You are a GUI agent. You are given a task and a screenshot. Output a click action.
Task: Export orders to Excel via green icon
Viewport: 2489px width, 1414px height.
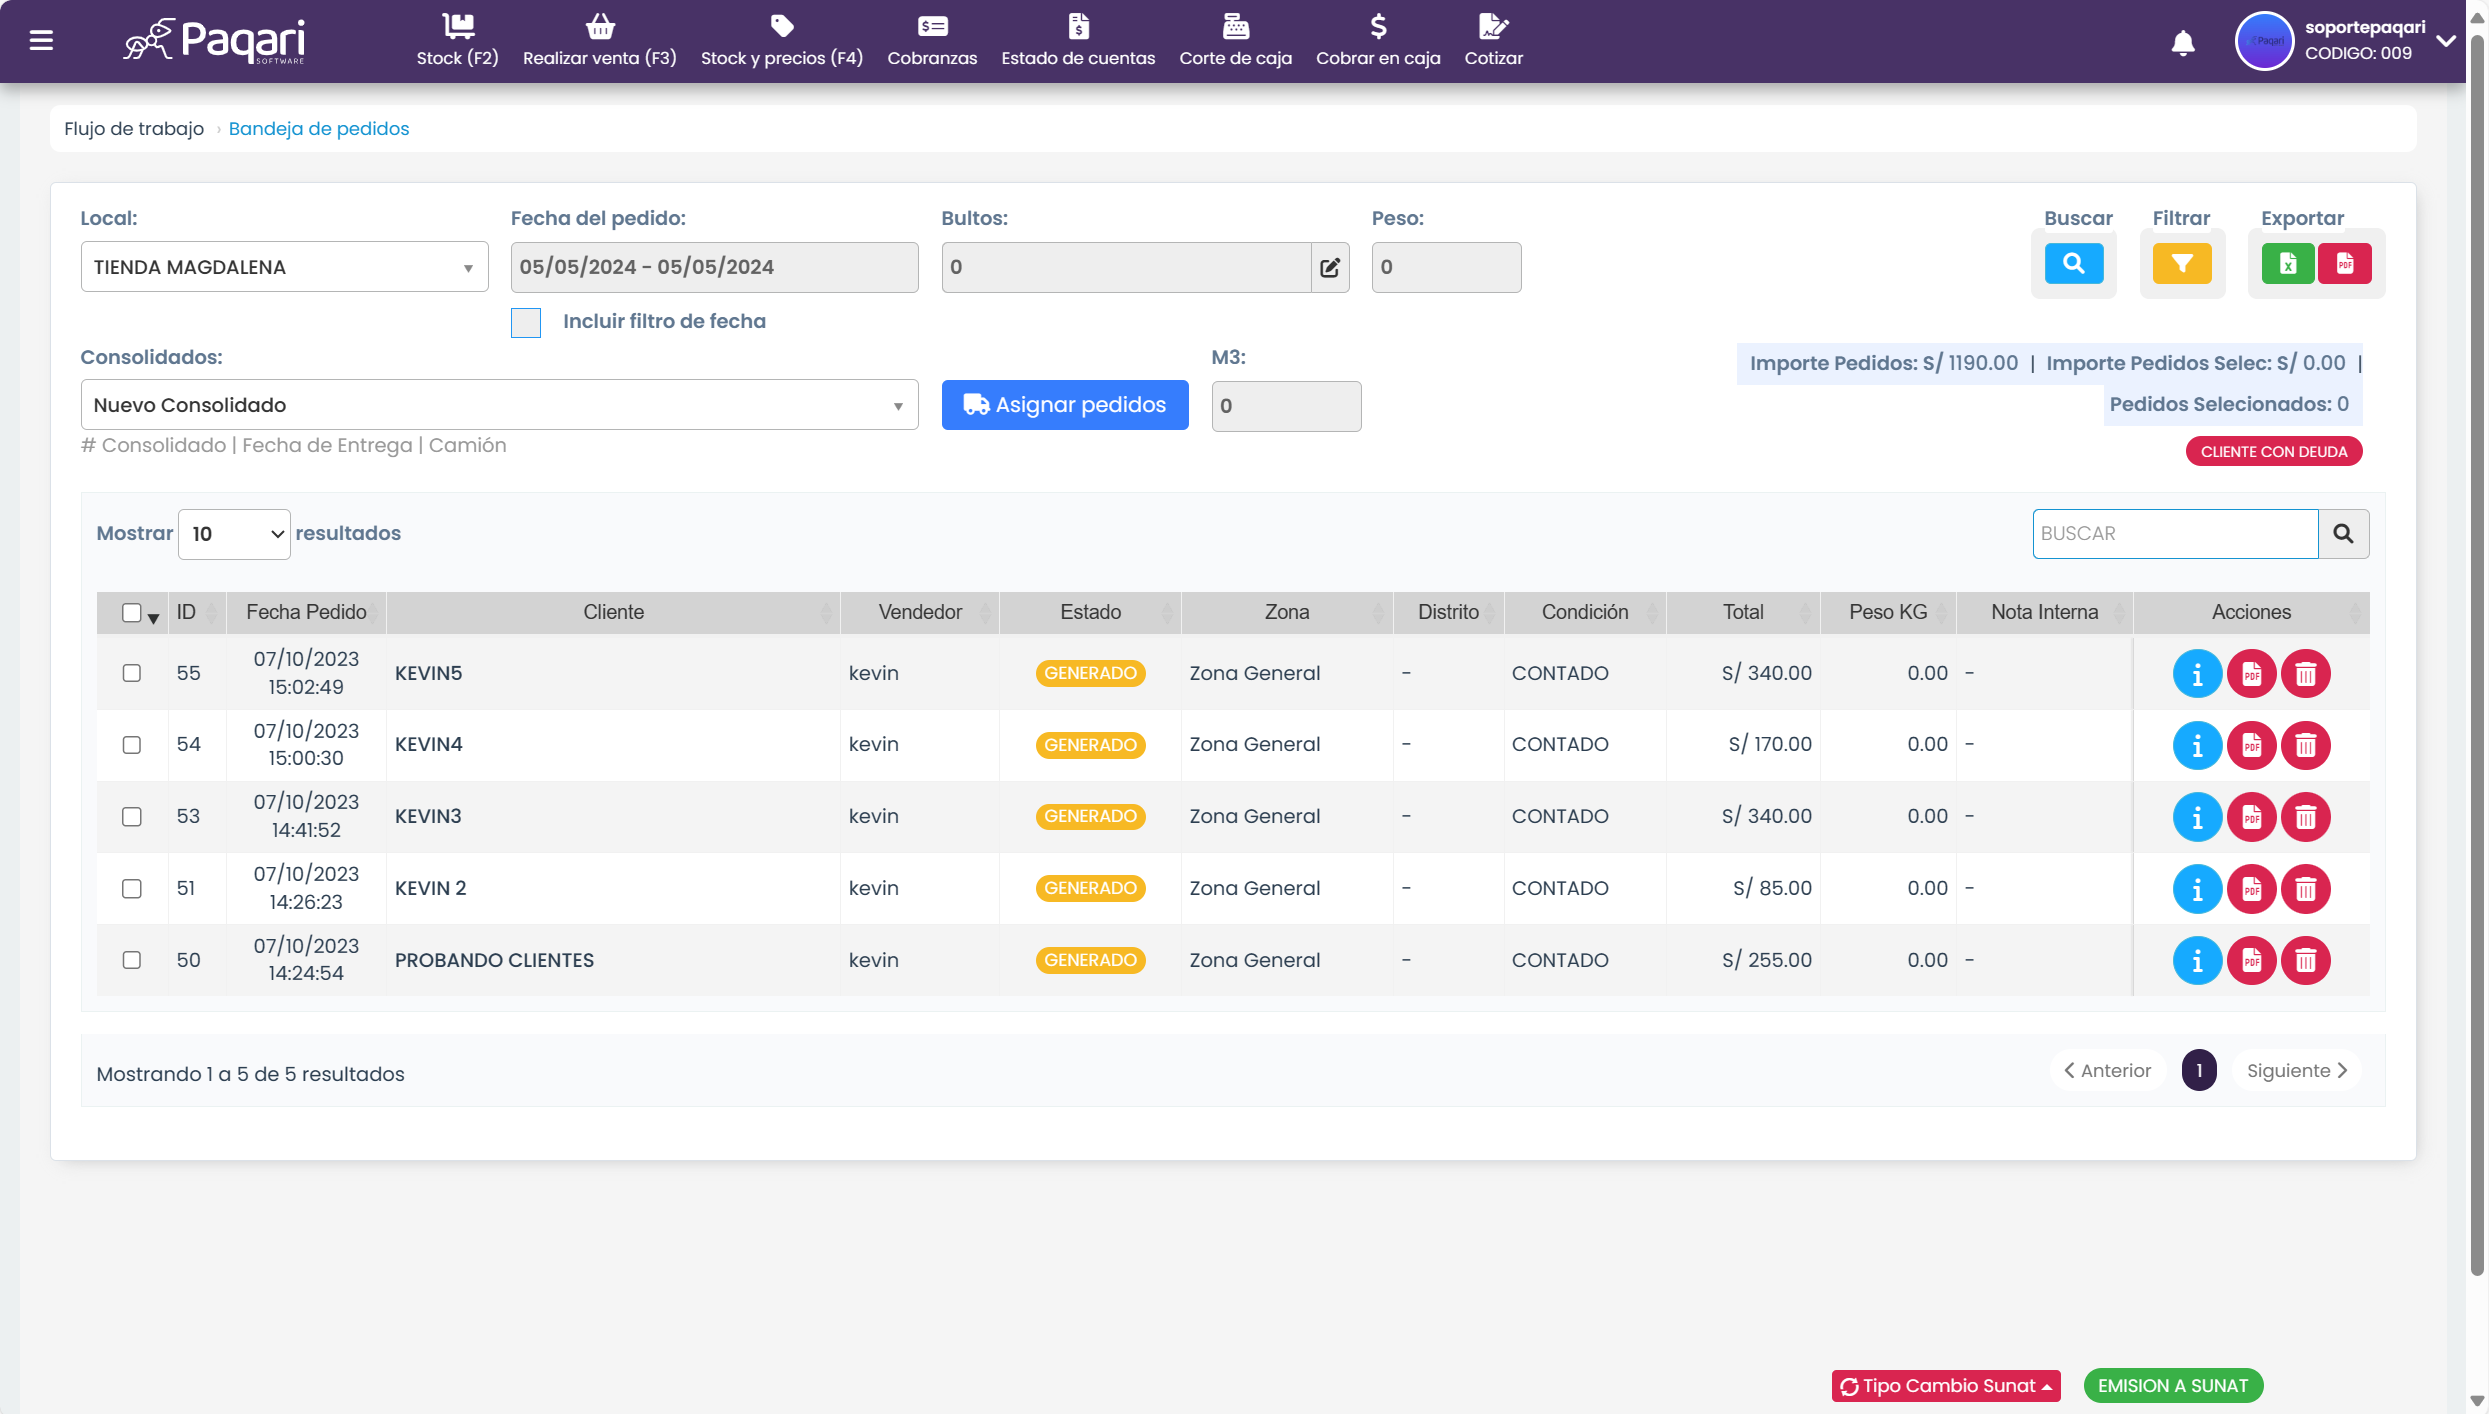coord(2288,264)
